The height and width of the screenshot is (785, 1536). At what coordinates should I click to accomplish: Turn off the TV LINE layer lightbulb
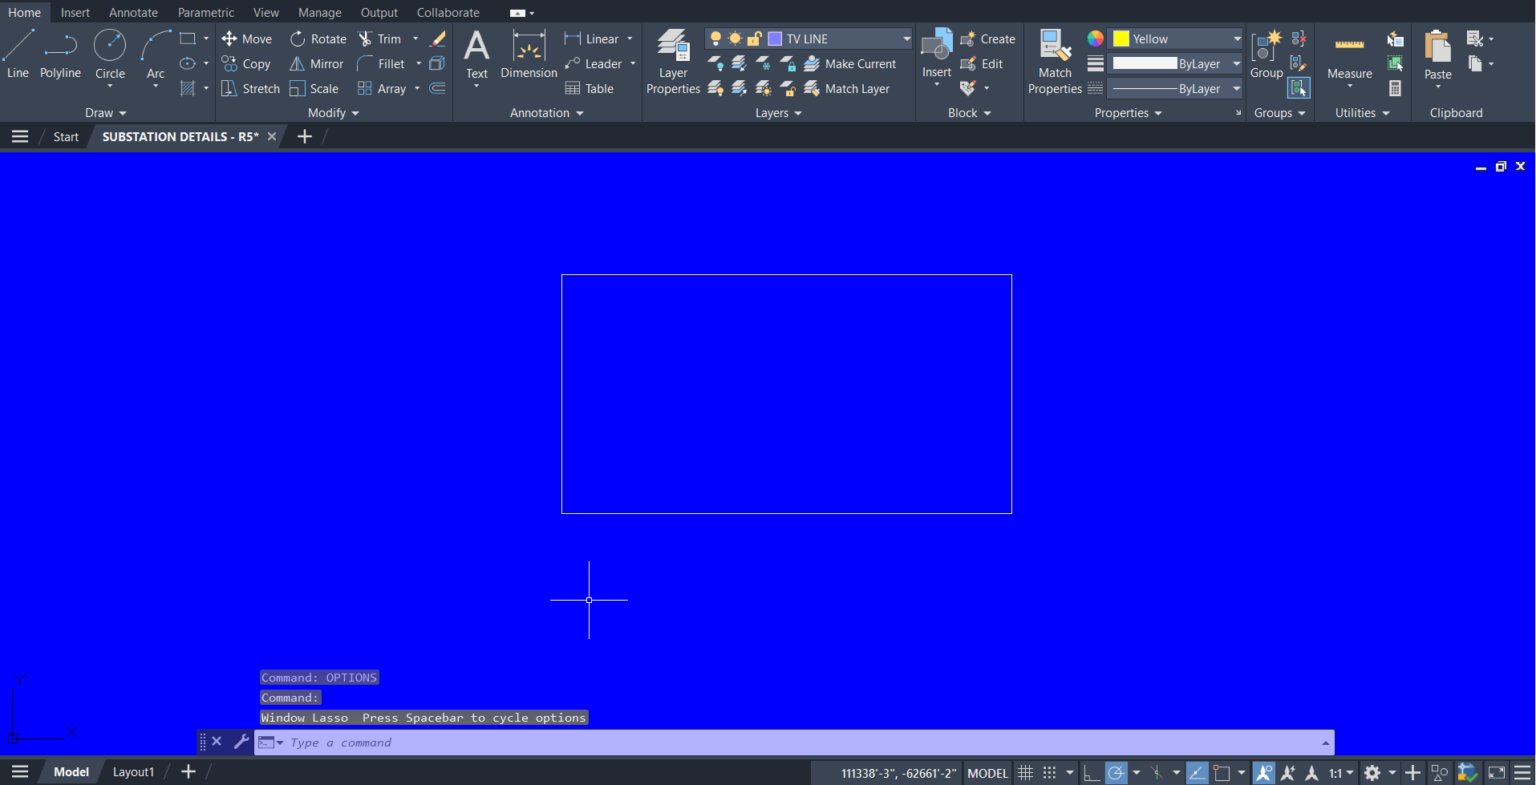[x=716, y=38]
